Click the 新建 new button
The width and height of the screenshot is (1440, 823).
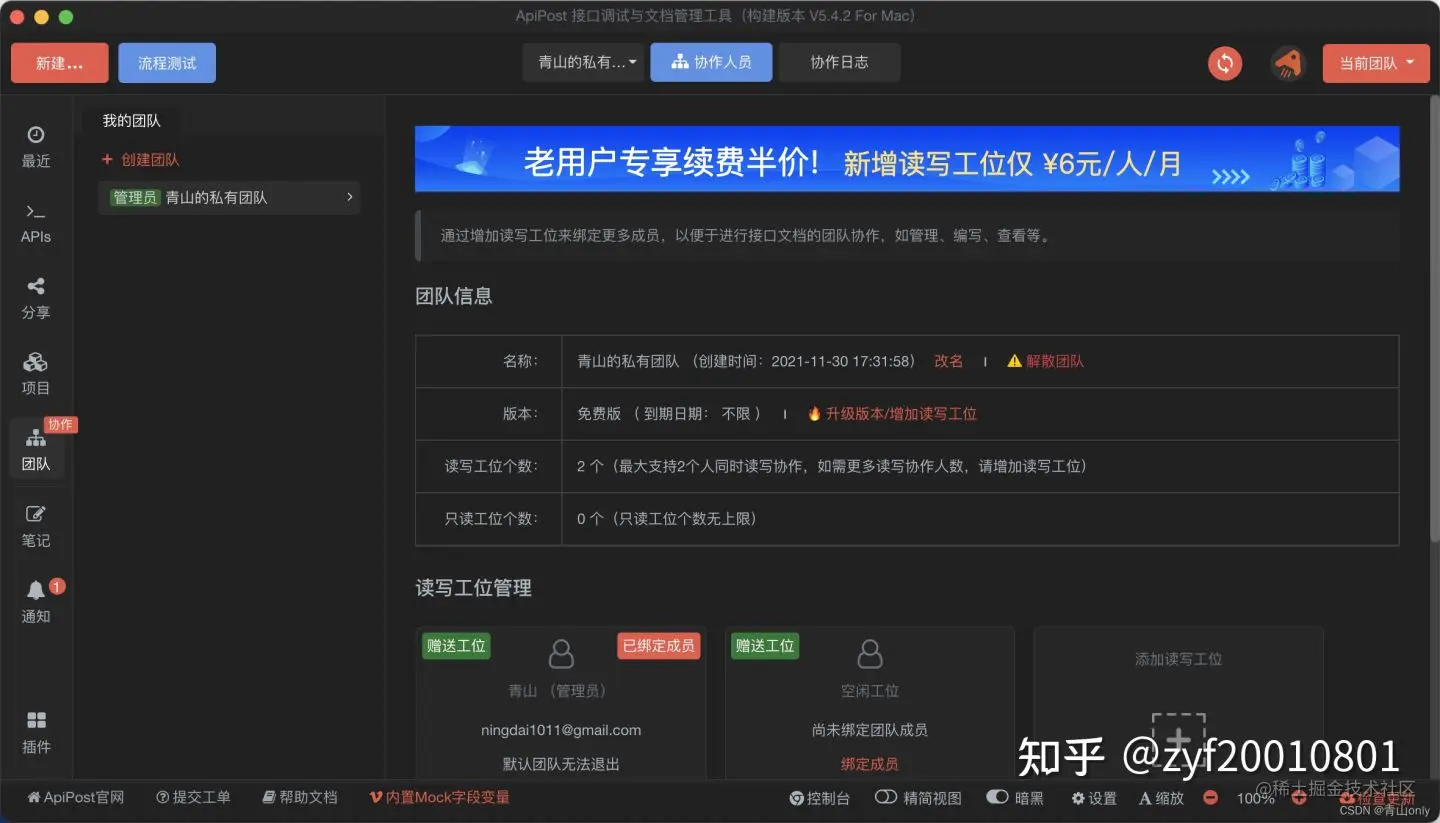tap(59, 63)
